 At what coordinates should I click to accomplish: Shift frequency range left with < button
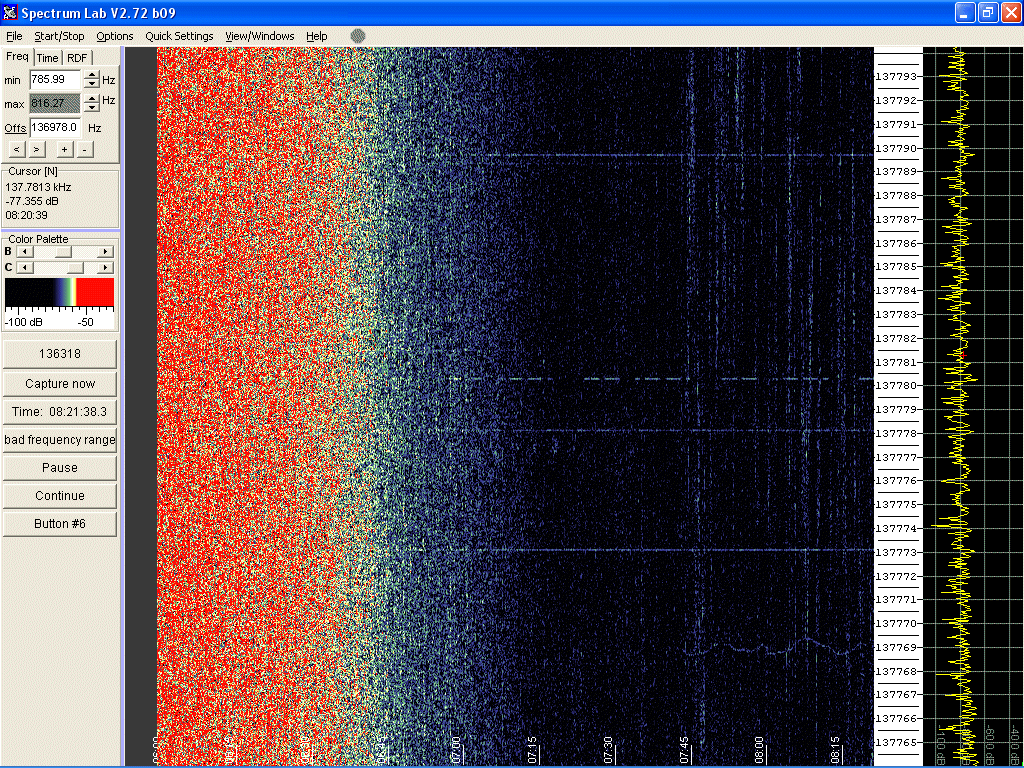point(17,150)
